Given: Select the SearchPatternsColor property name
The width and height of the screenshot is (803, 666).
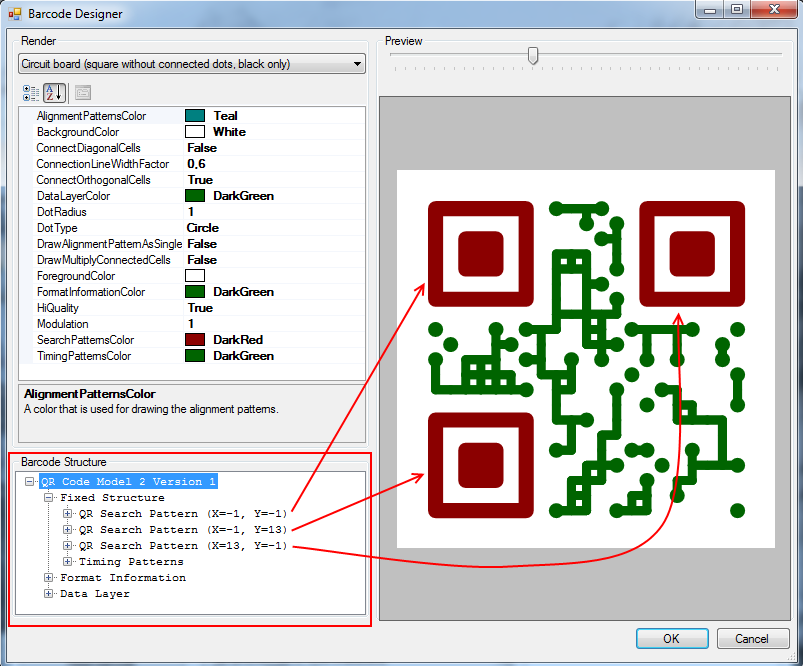Looking at the screenshot, I should (86, 340).
